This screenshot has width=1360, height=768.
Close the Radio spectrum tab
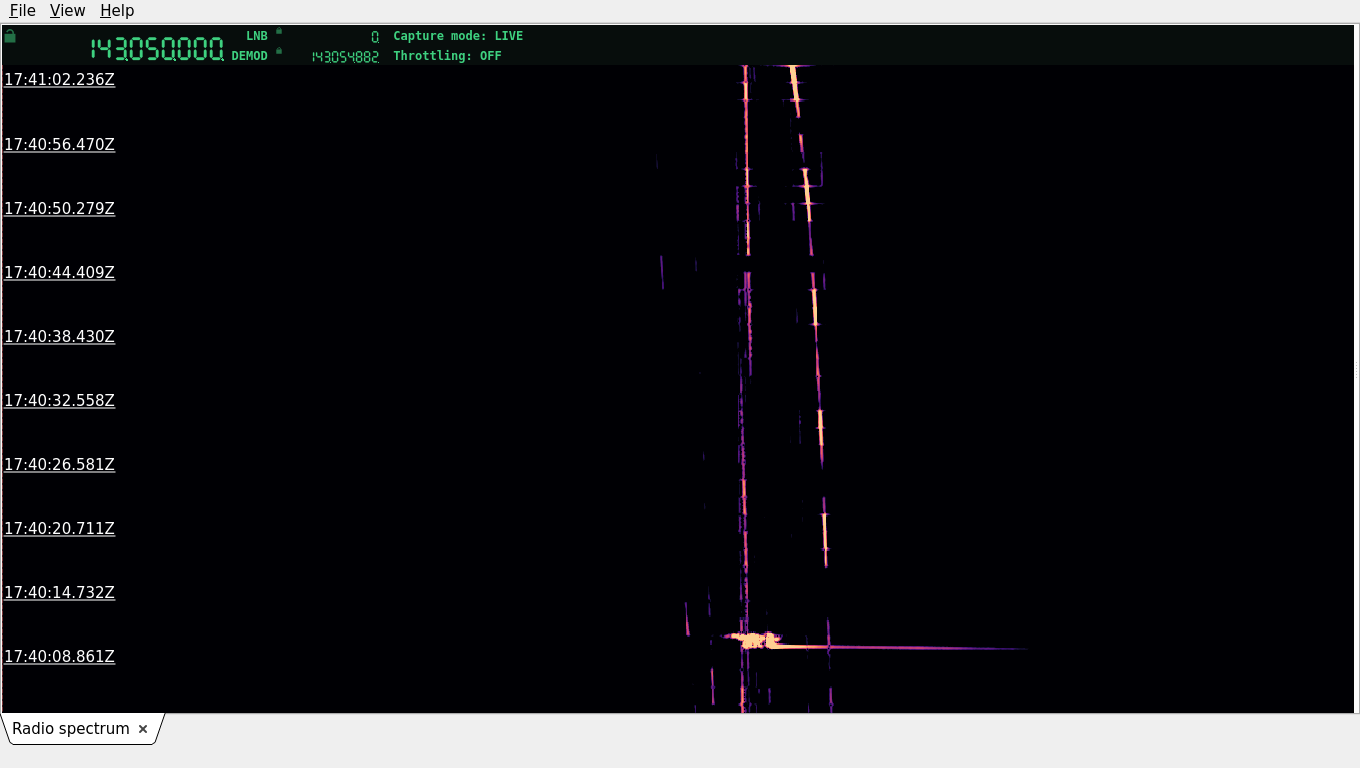[143, 729]
